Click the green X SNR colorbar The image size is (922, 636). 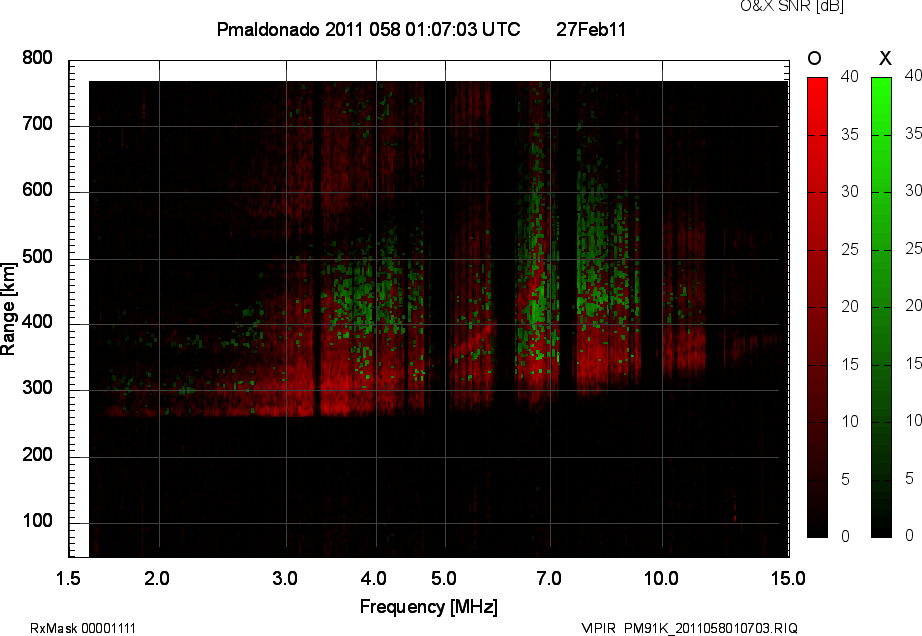881,307
